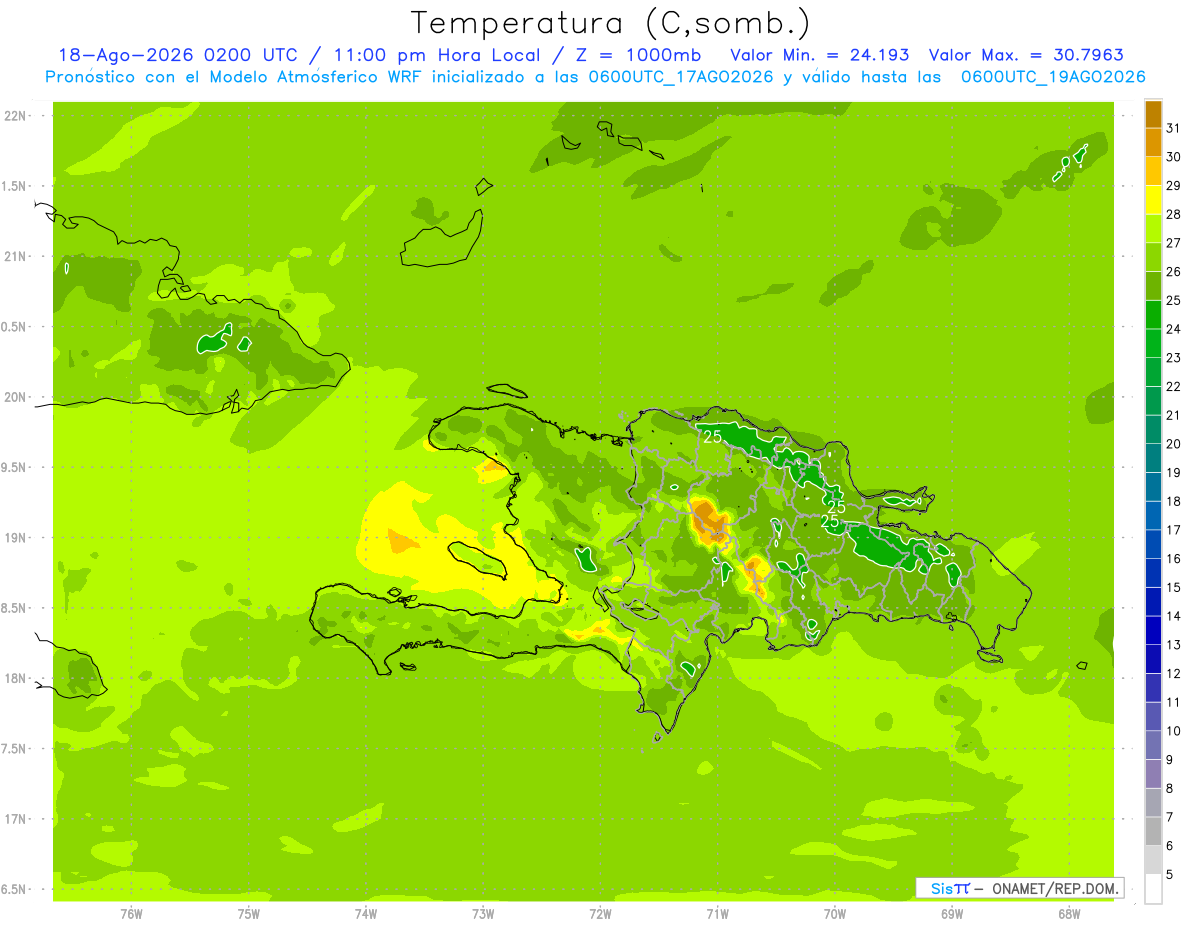The width and height of the screenshot is (1200, 927).
Task: Click longitude axis label '71W'
Action: [x=717, y=914]
